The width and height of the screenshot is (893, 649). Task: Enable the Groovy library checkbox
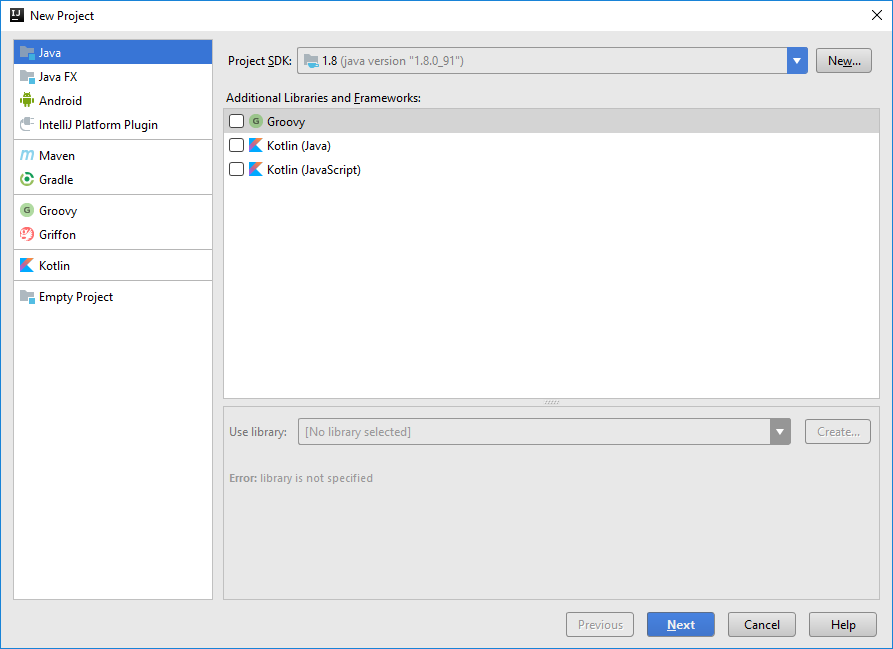point(237,121)
